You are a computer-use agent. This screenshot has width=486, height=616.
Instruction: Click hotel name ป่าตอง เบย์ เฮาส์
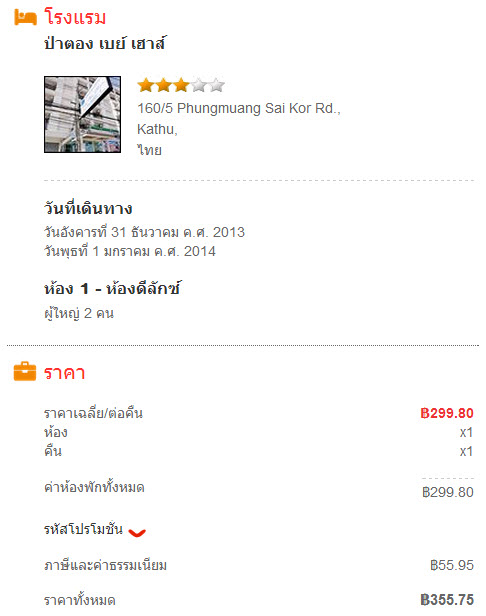(105, 42)
